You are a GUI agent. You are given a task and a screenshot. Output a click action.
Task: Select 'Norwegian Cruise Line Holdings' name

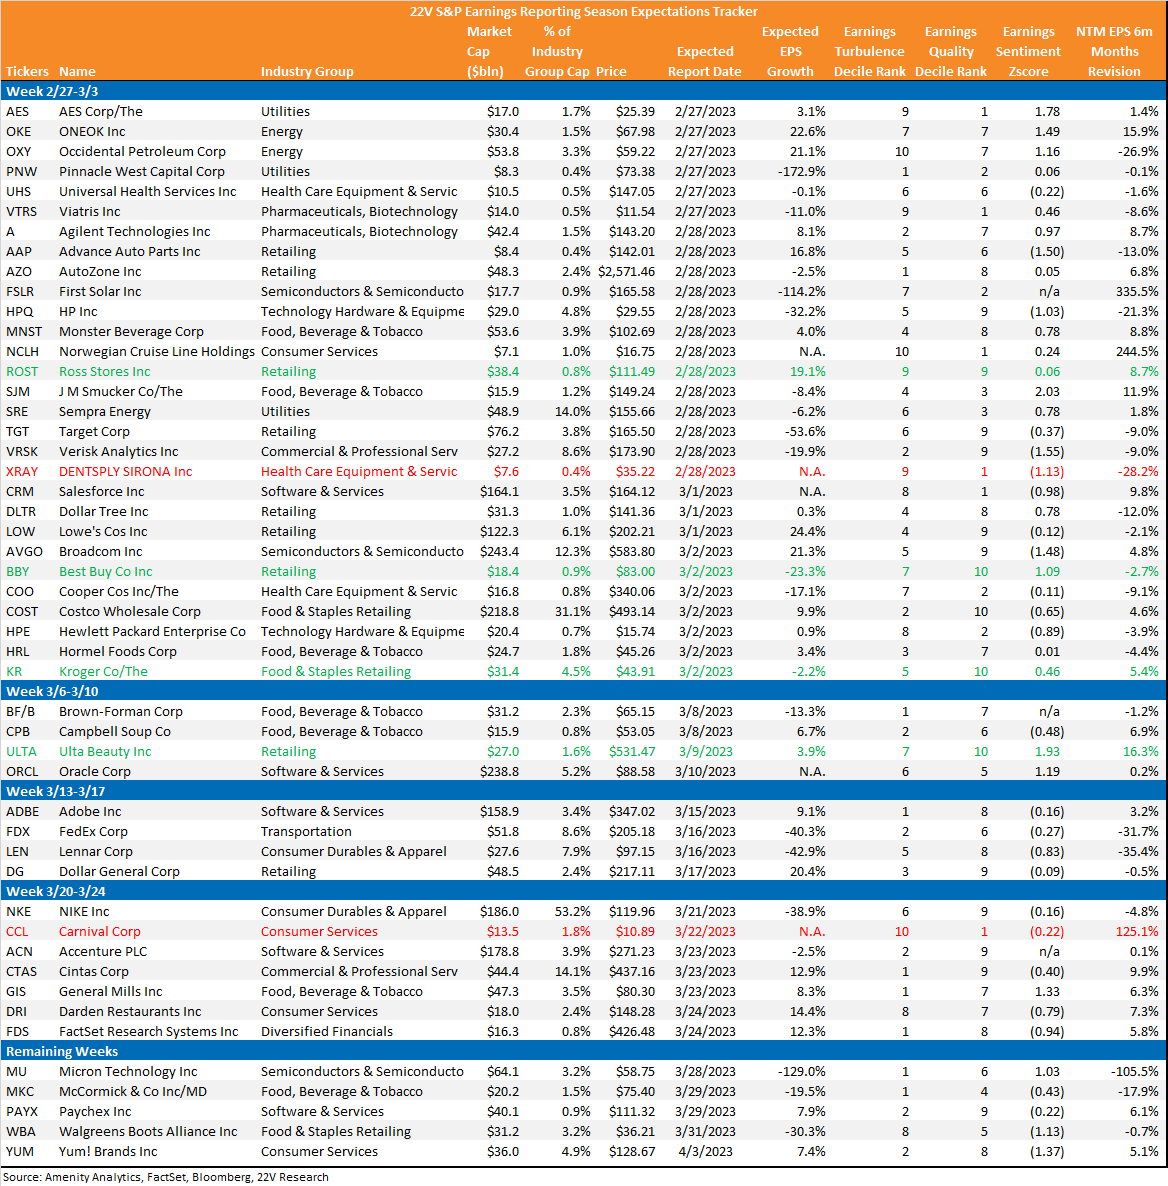[157, 352]
